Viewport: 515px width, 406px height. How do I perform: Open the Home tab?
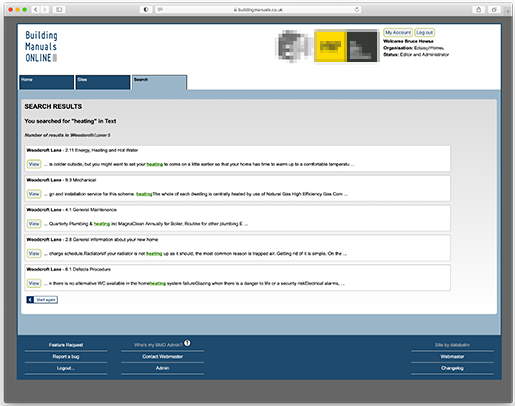(47, 82)
